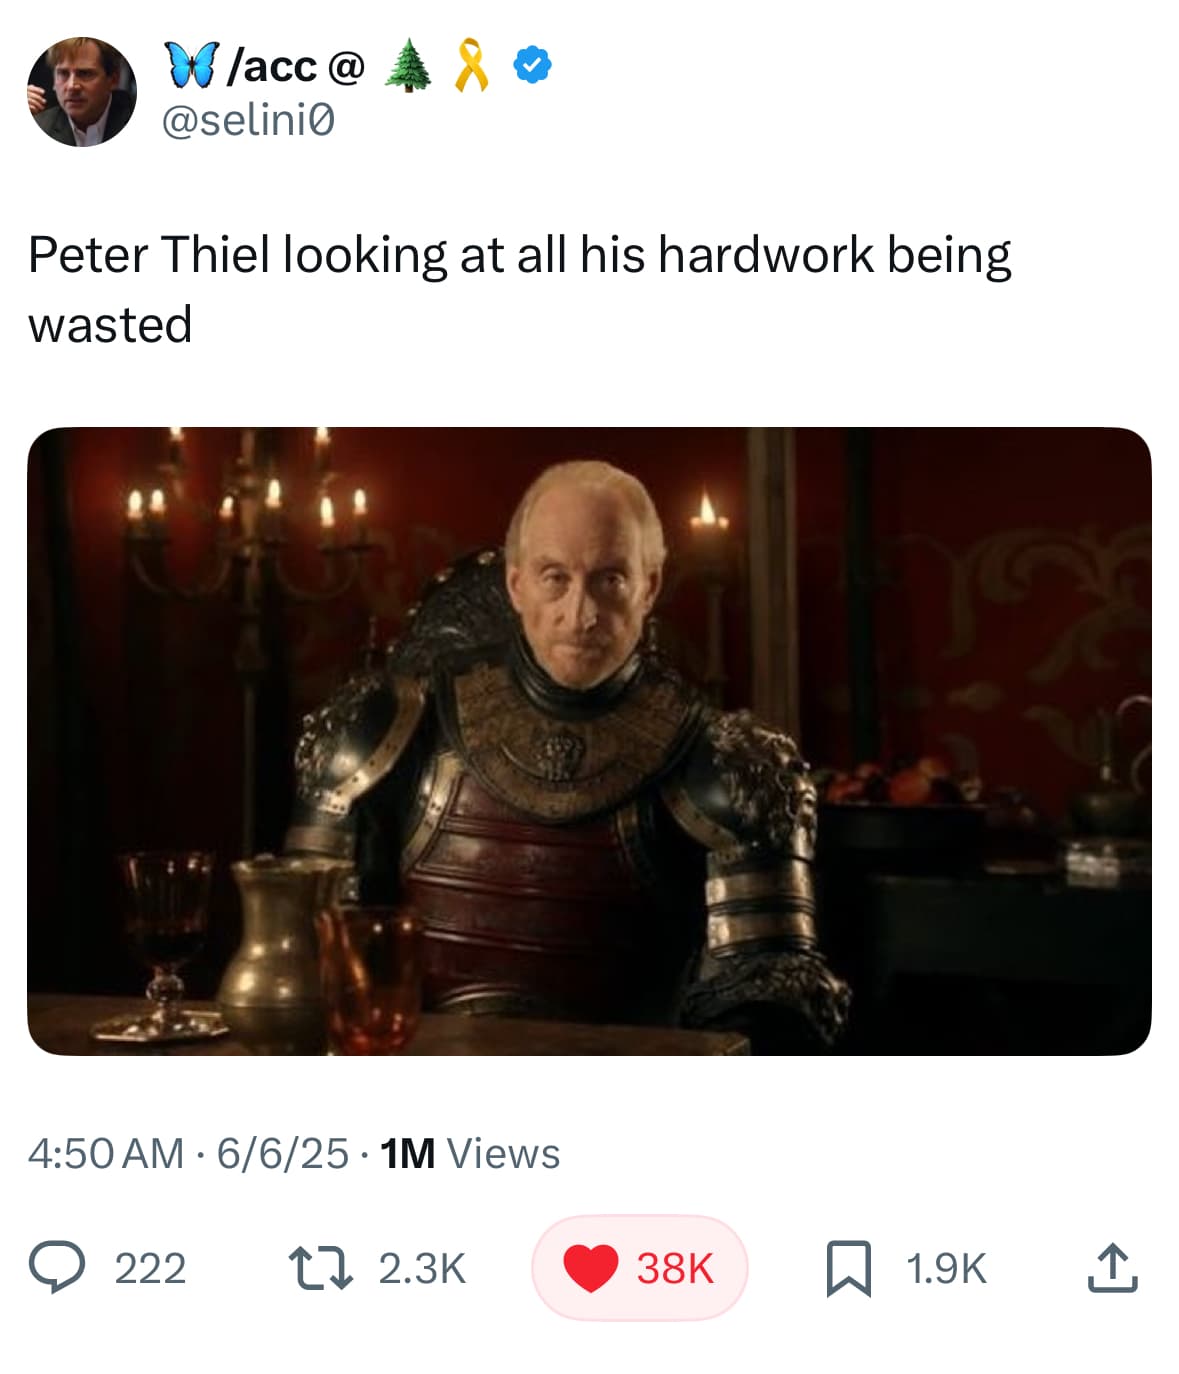View the 1M Views analytics
This screenshot has height=1374, width=1179.
coord(470,1153)
